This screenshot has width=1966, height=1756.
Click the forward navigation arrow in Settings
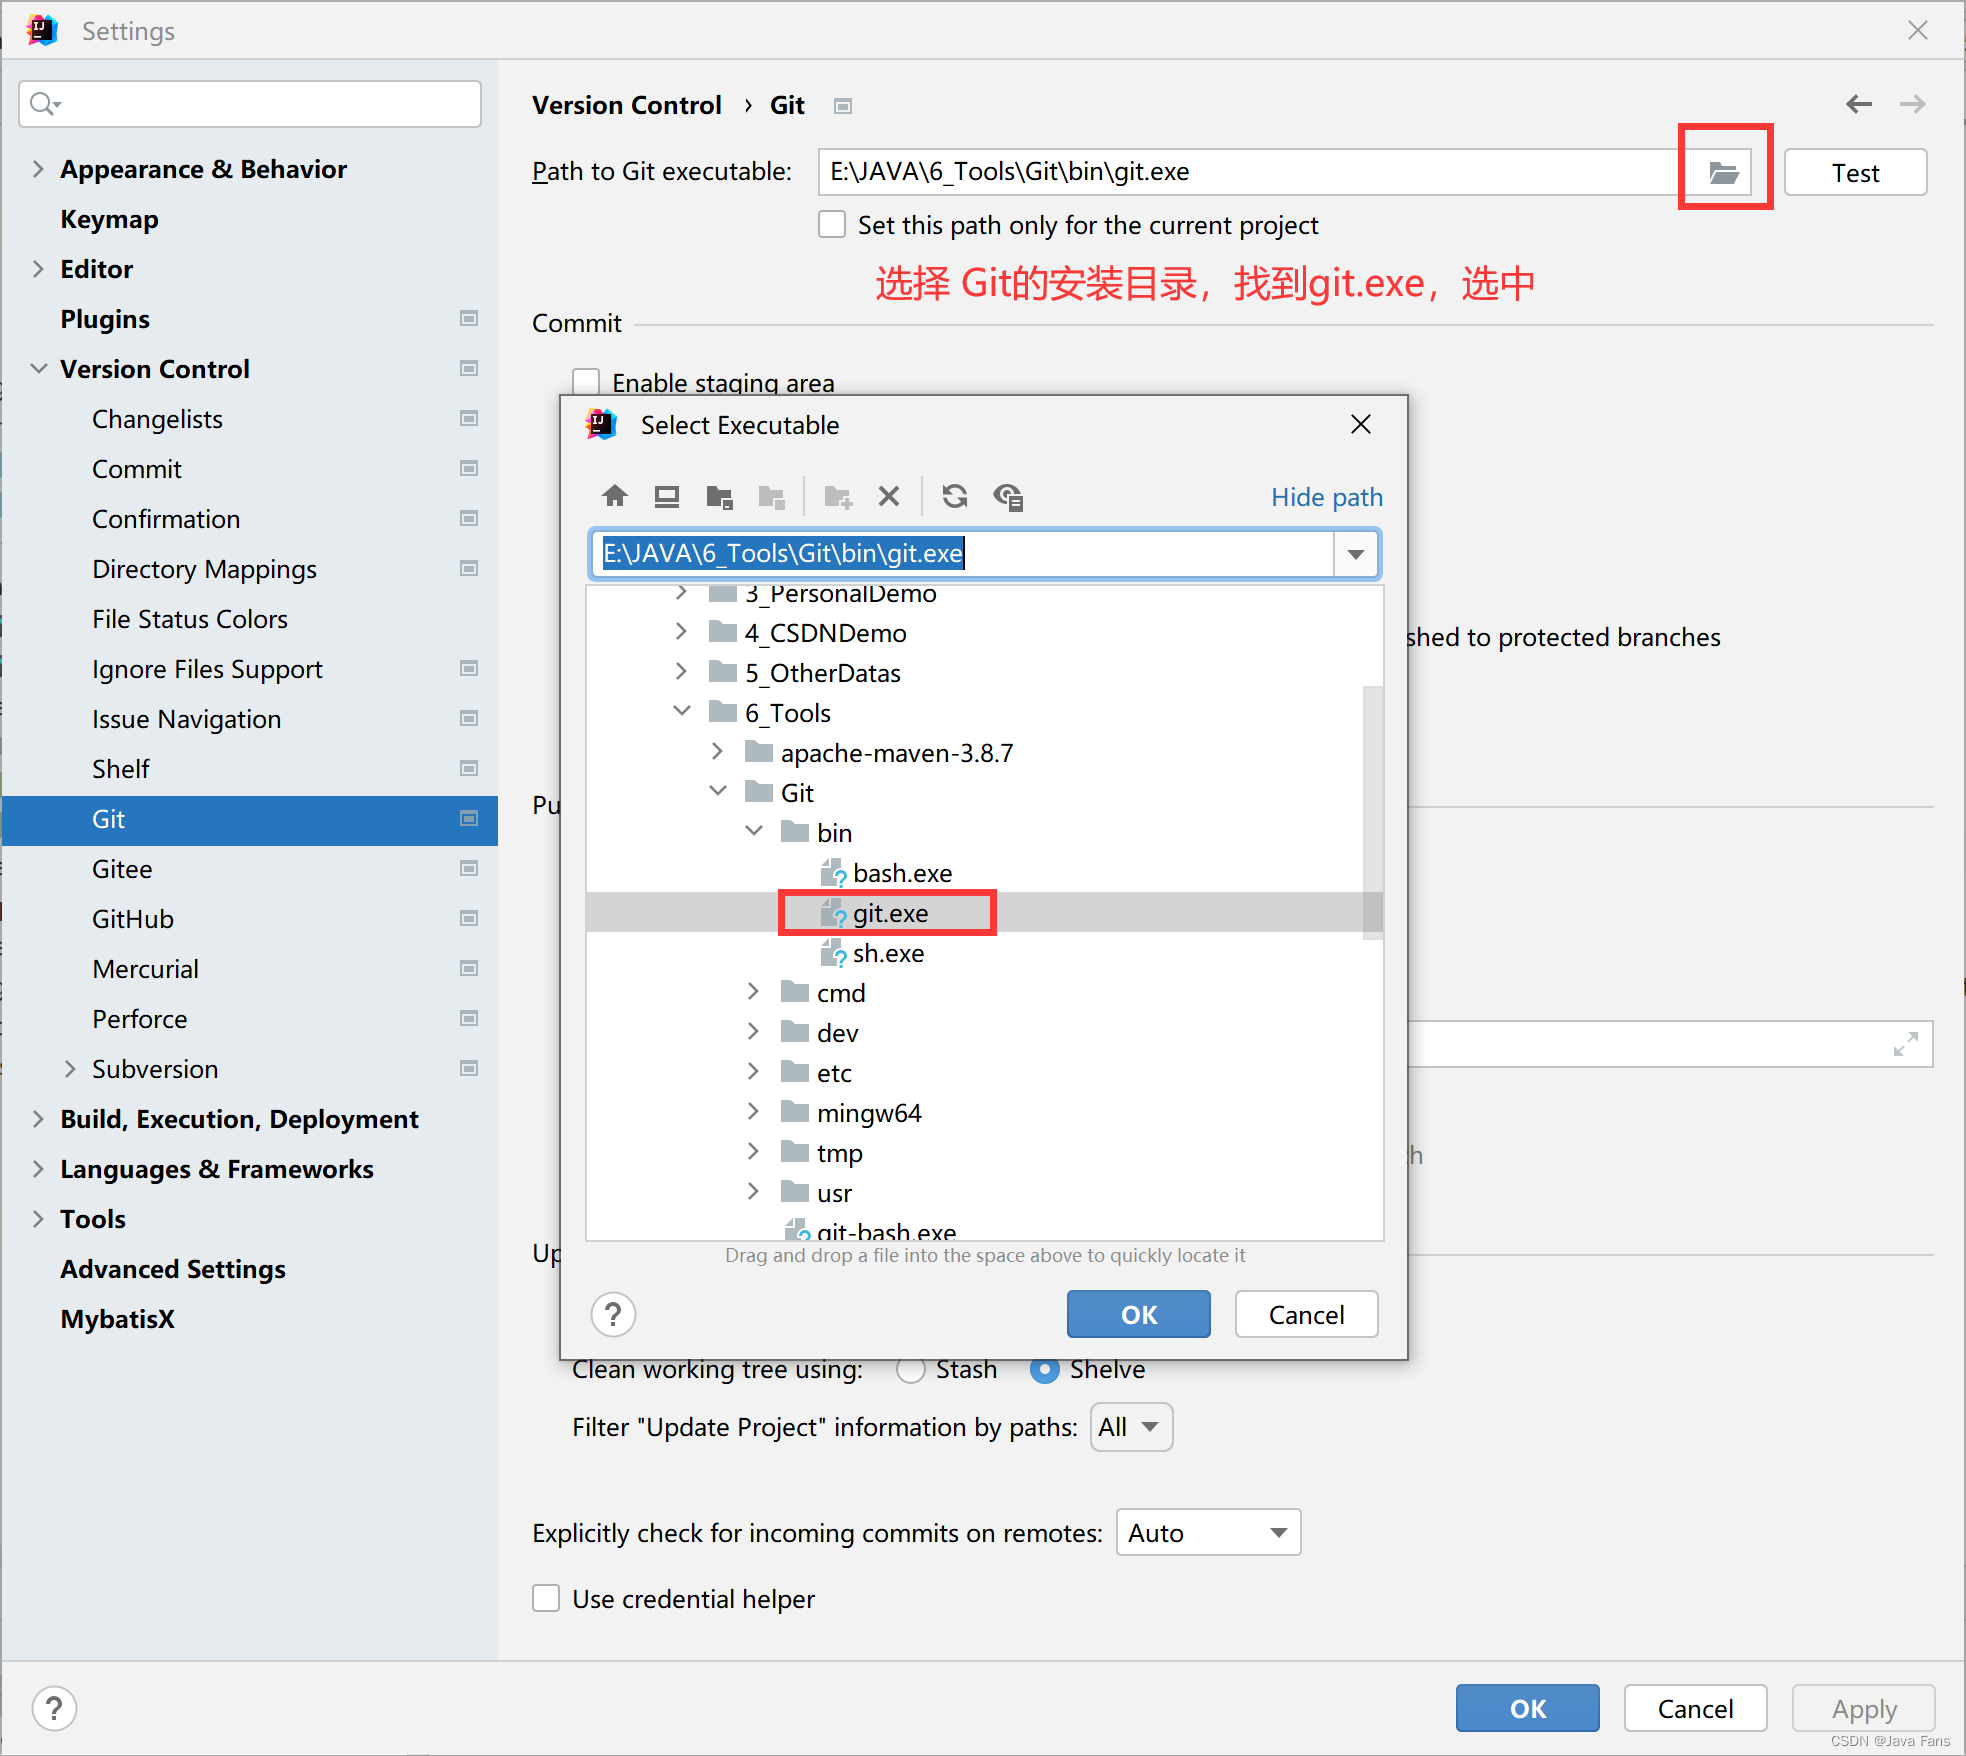click(1913, 104)
